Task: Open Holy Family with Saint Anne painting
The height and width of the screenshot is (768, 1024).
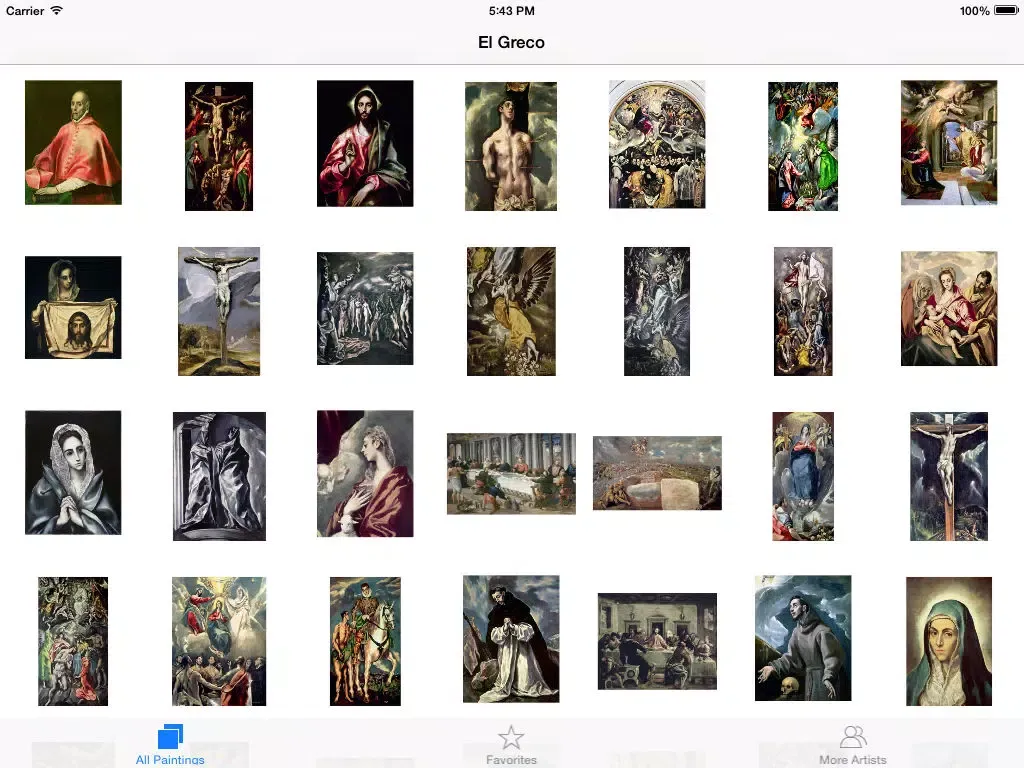Action: (949, 309)
